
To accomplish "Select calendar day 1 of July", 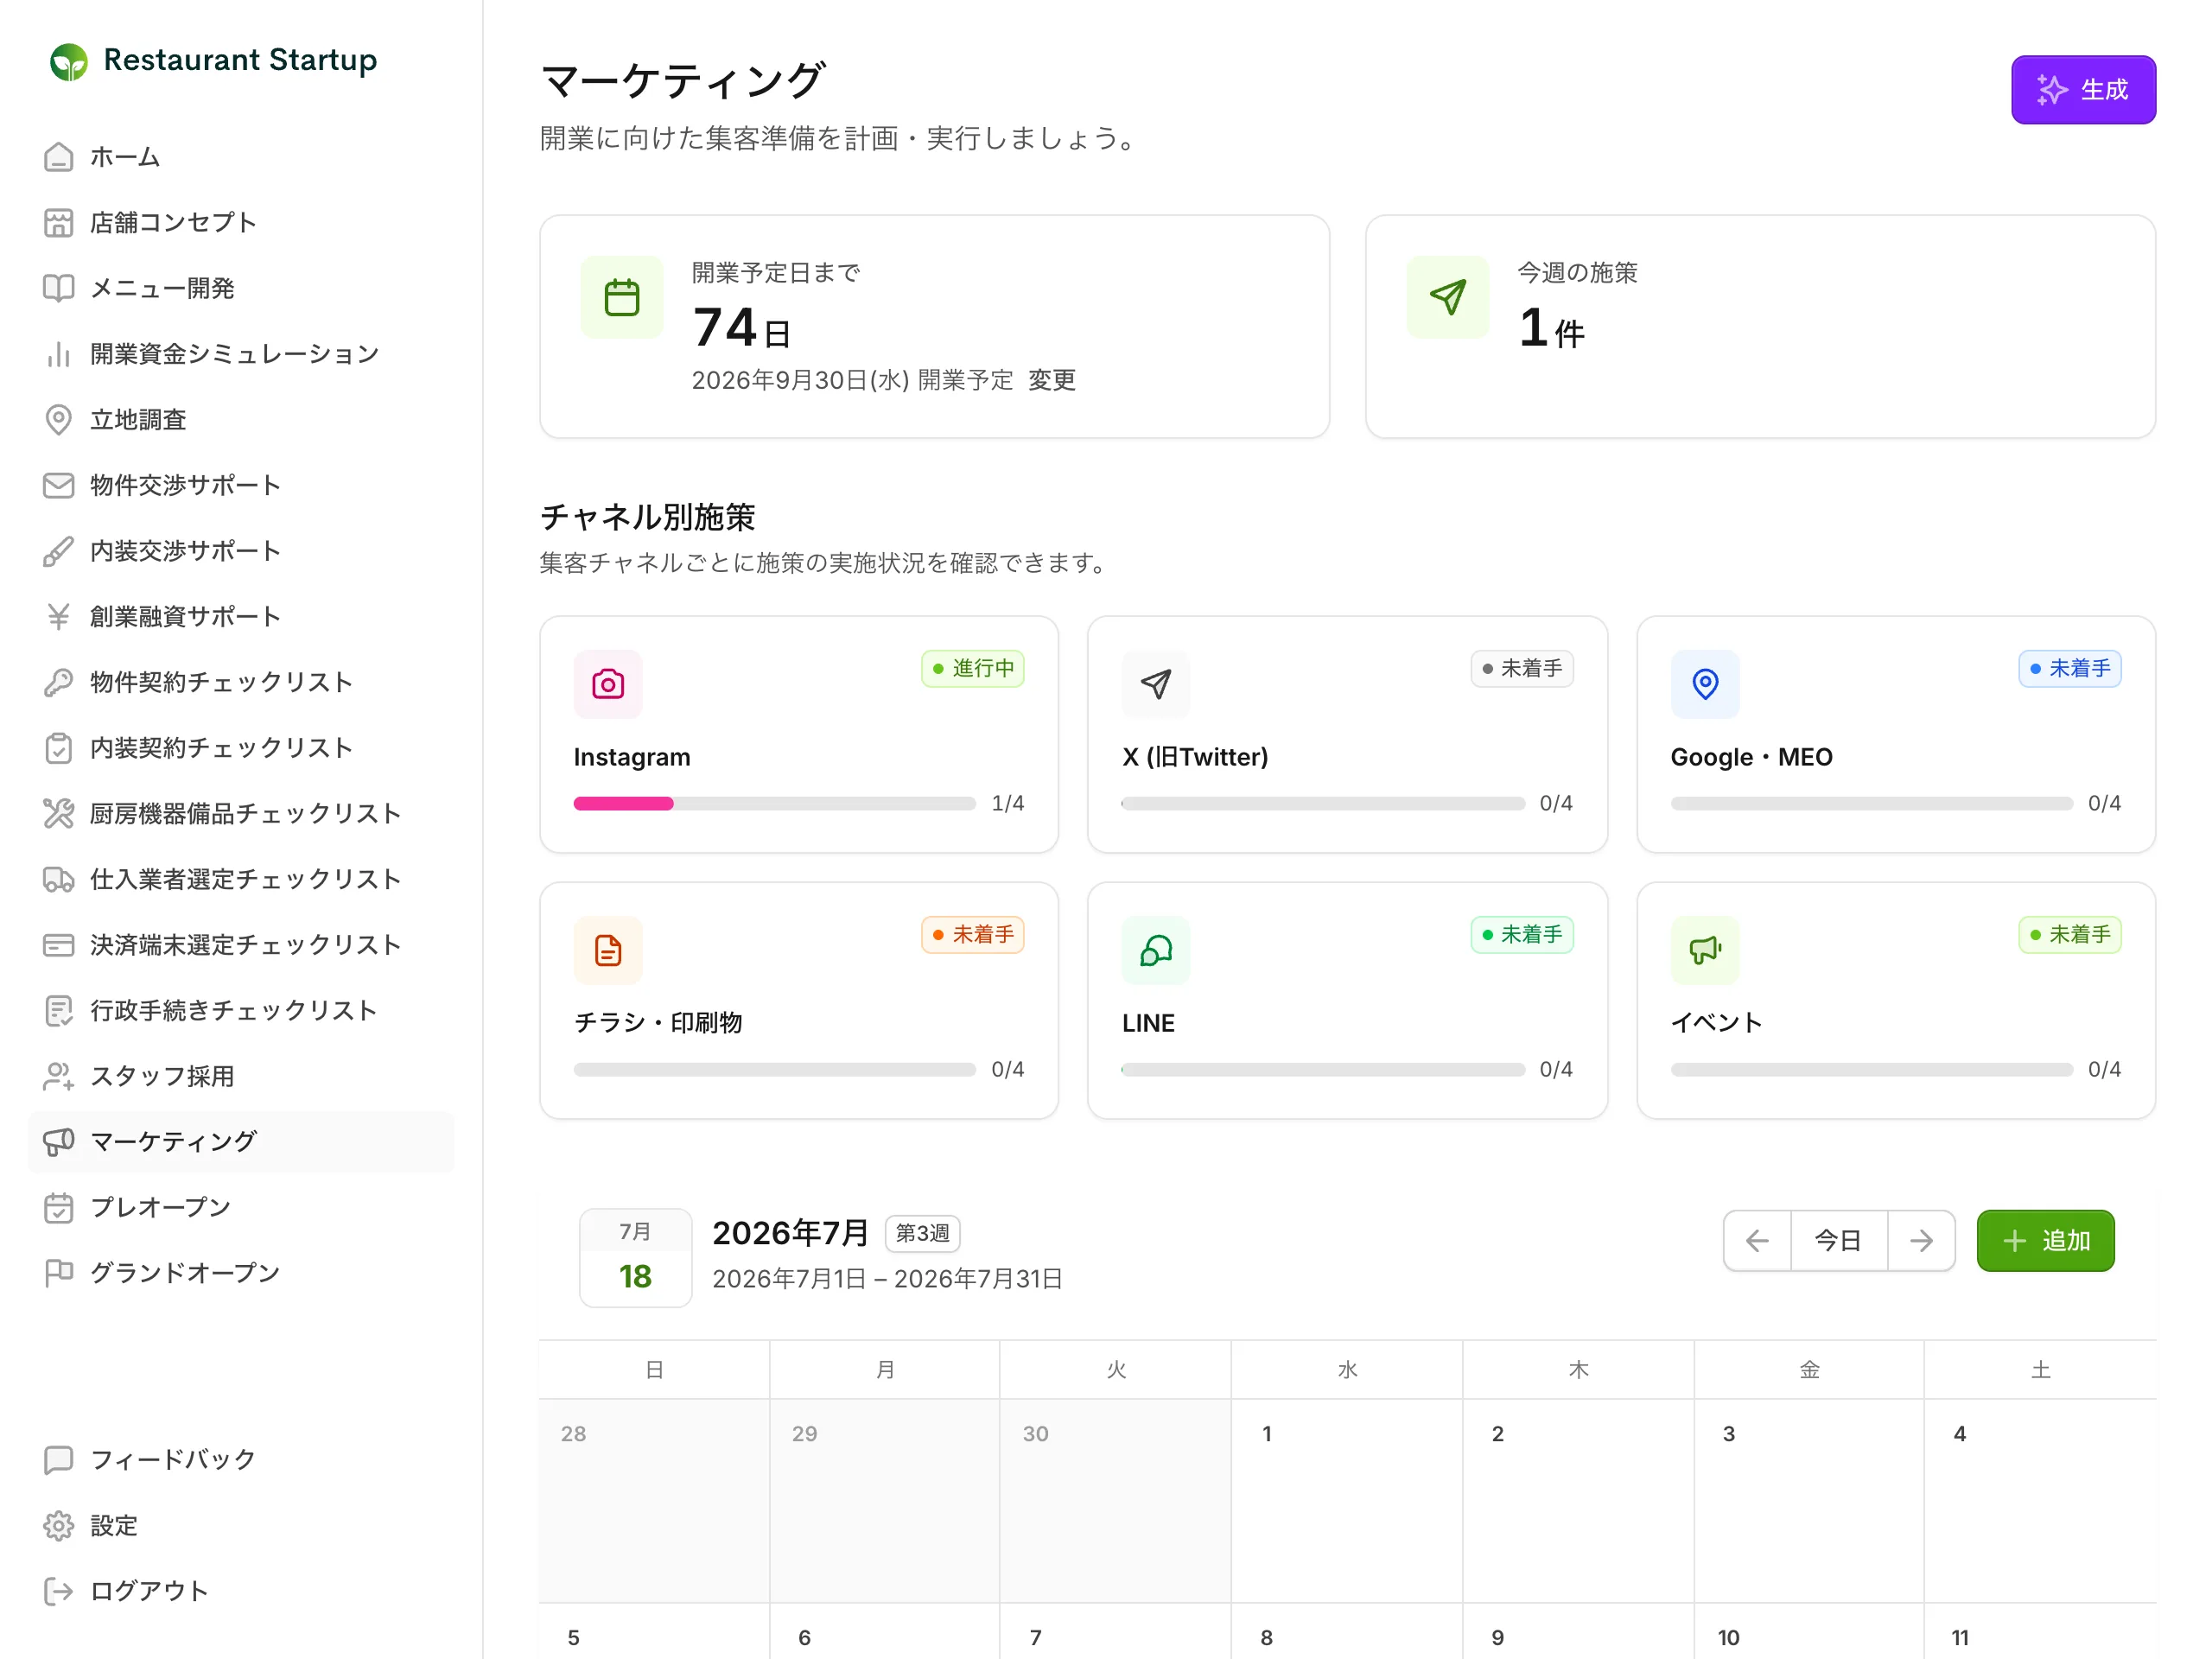I will [1346, 1500].
